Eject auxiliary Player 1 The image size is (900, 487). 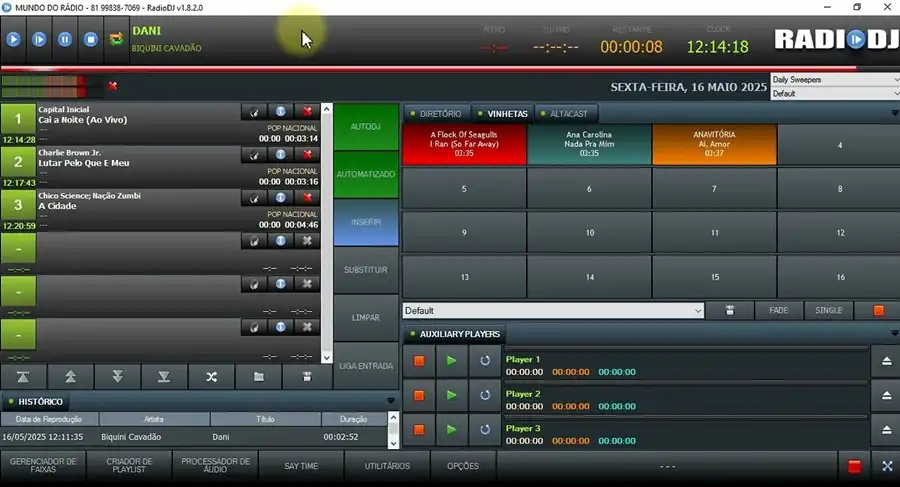pos(886,361)
